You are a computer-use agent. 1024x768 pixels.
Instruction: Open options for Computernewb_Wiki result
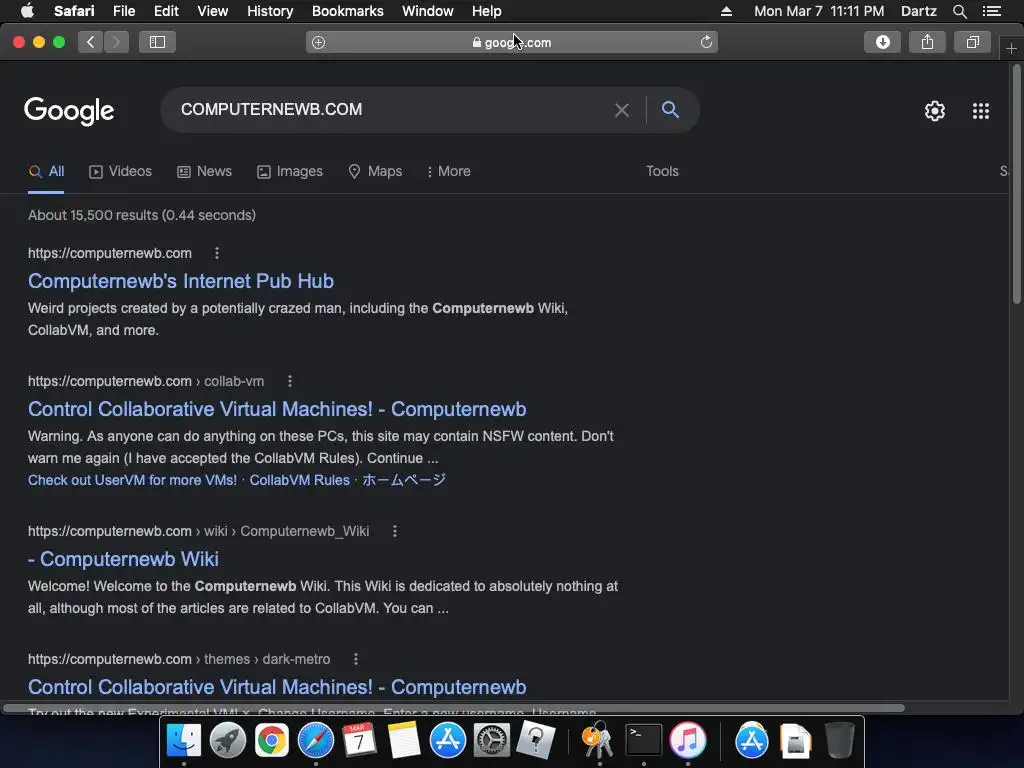click(x=394, y=531)
